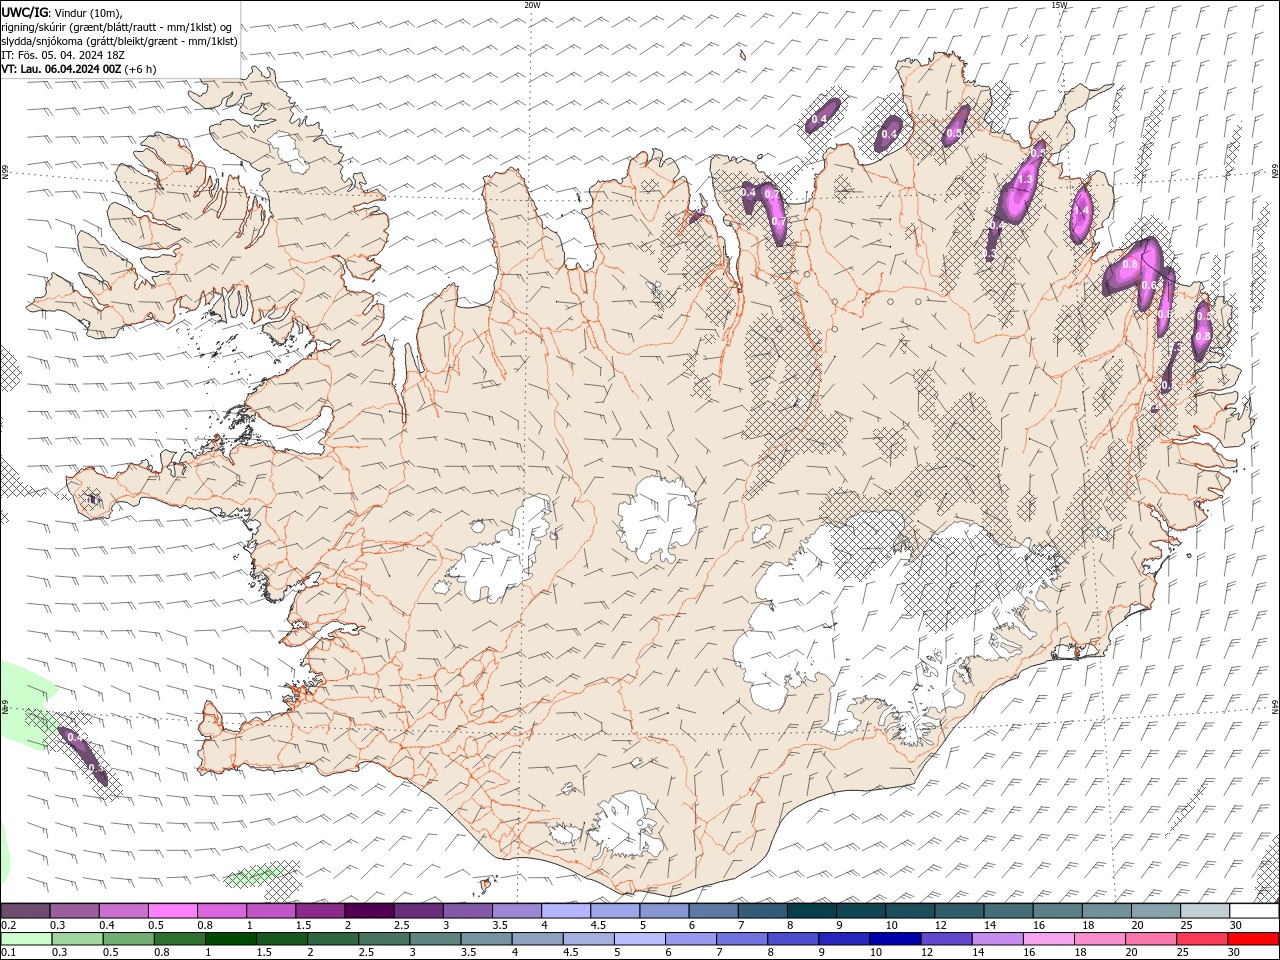Click the lightest green 0.1–0.3 rain scale swatch
Viewport: 1280px width, 960px height.
click(26, 939)
